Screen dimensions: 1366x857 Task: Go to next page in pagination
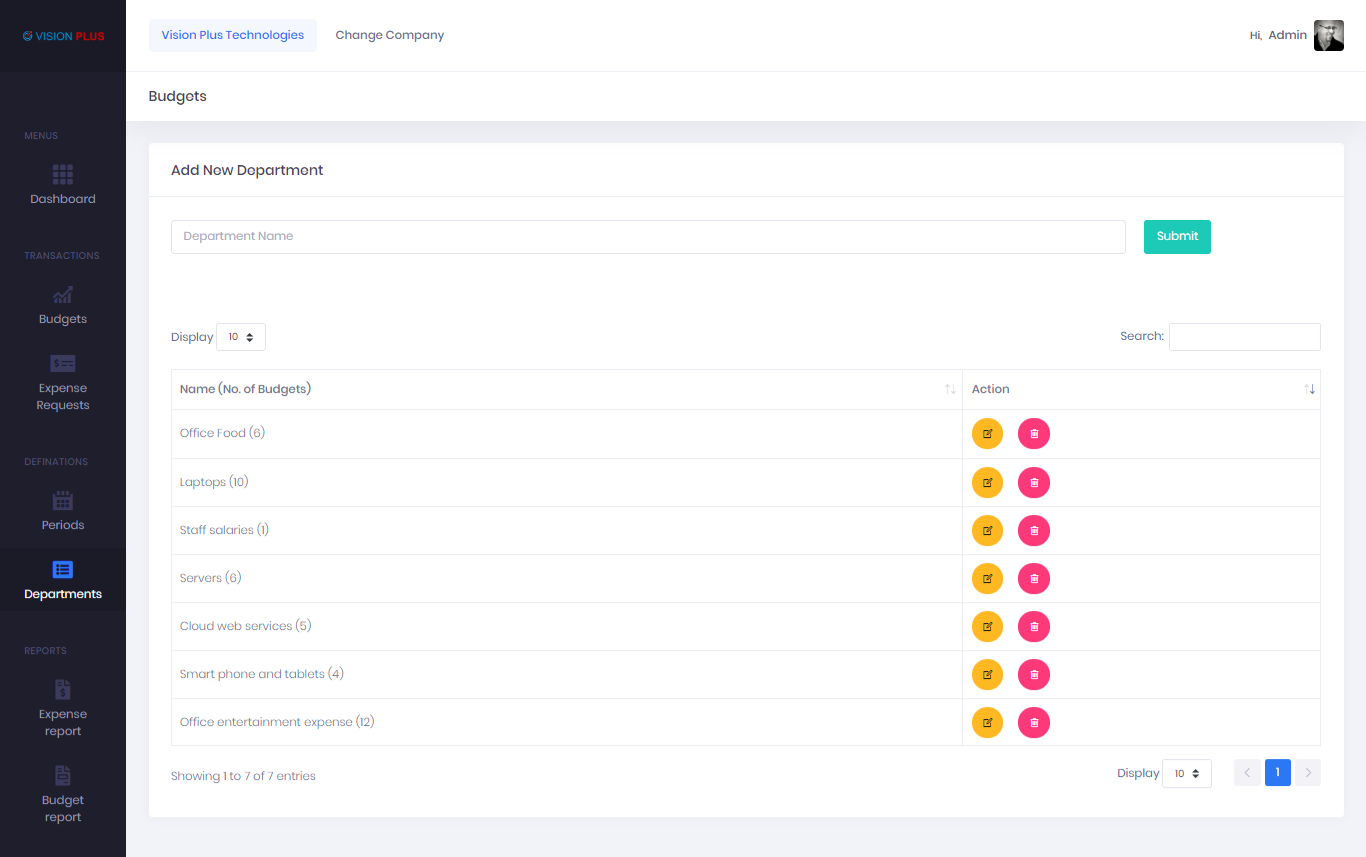point(1307,773)
